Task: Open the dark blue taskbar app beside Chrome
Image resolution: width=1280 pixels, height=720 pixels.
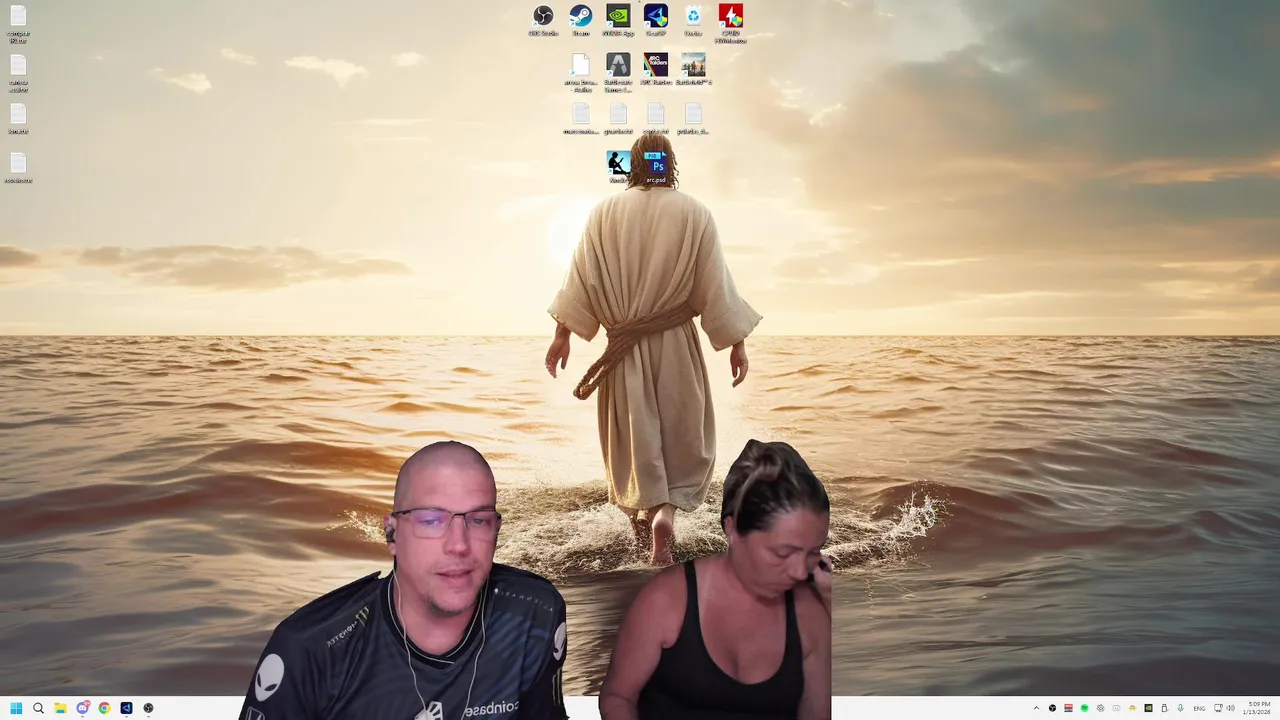Action: (126, 708)
